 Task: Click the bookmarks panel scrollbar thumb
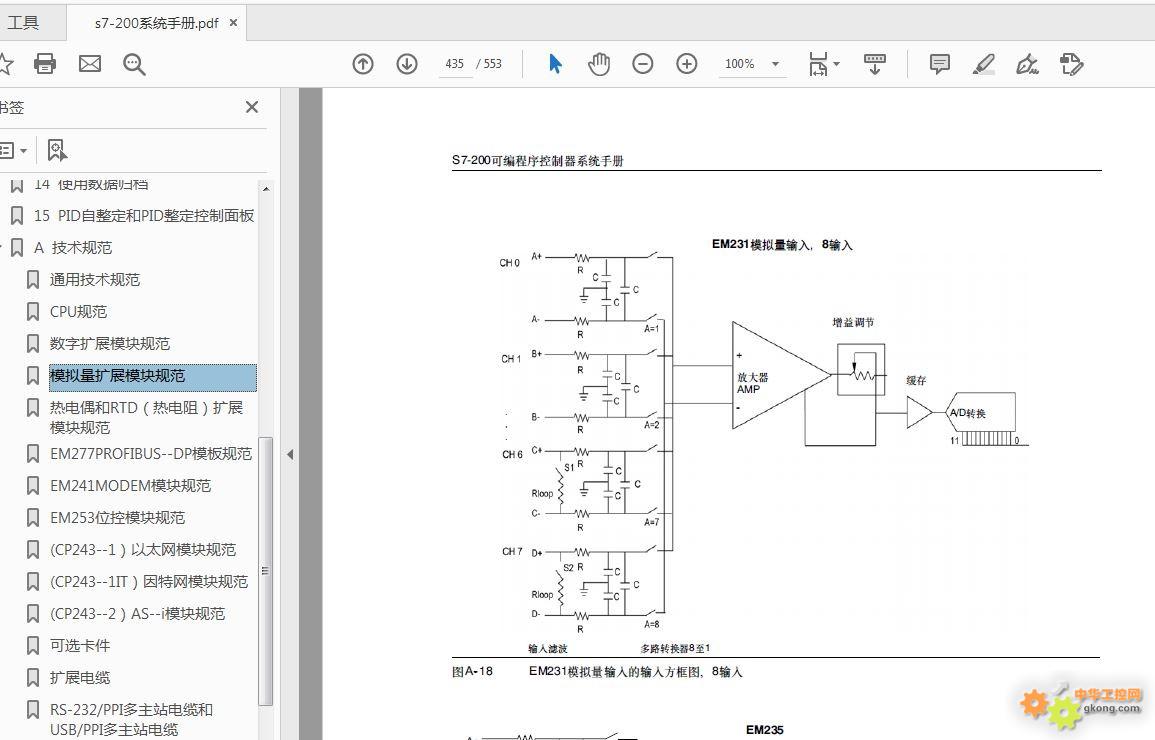coord(266,571)
